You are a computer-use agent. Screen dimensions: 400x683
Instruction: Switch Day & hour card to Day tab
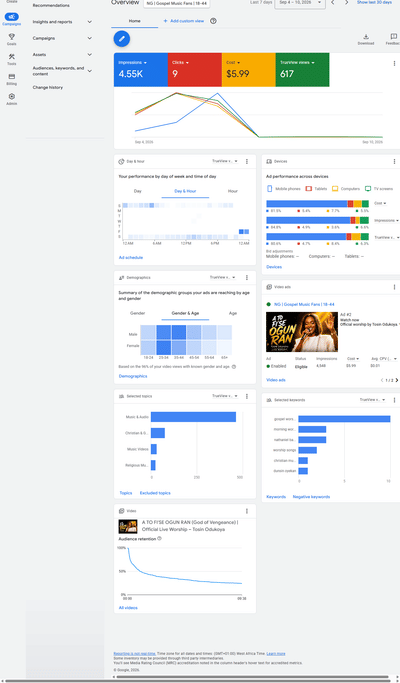[x=138, y=191]
